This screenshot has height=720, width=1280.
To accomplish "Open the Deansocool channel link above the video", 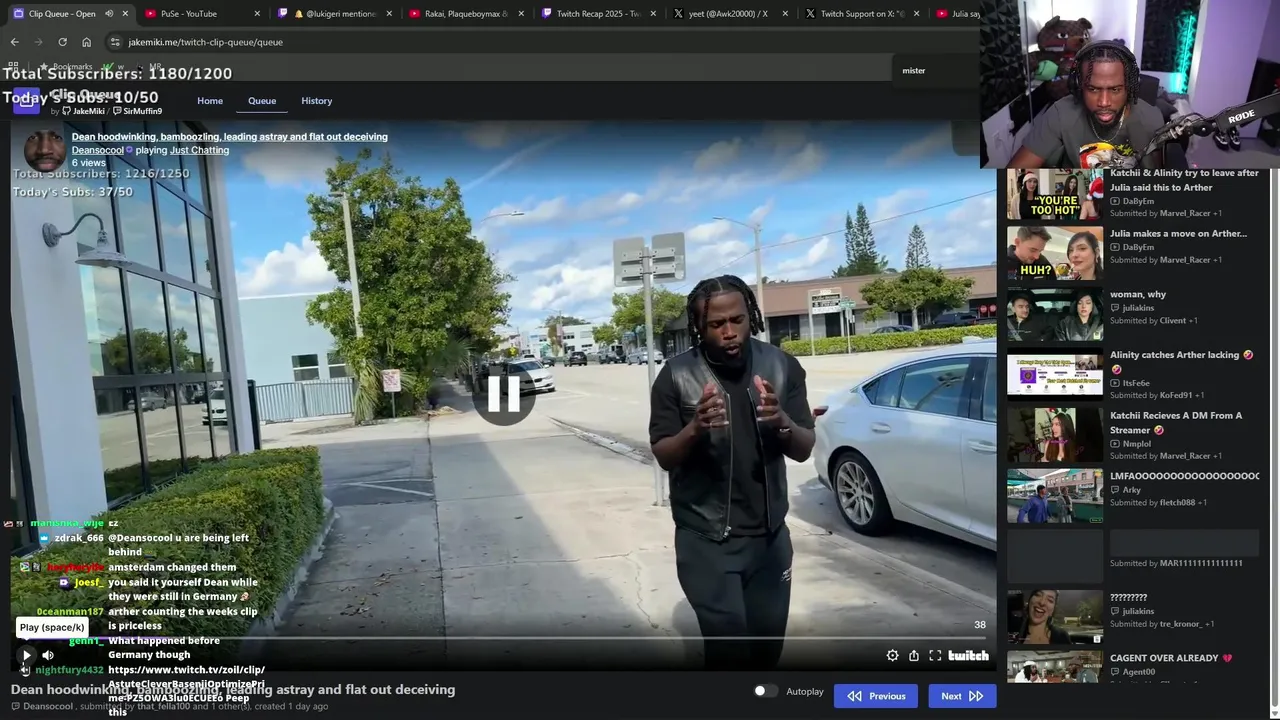I will 97,150.
